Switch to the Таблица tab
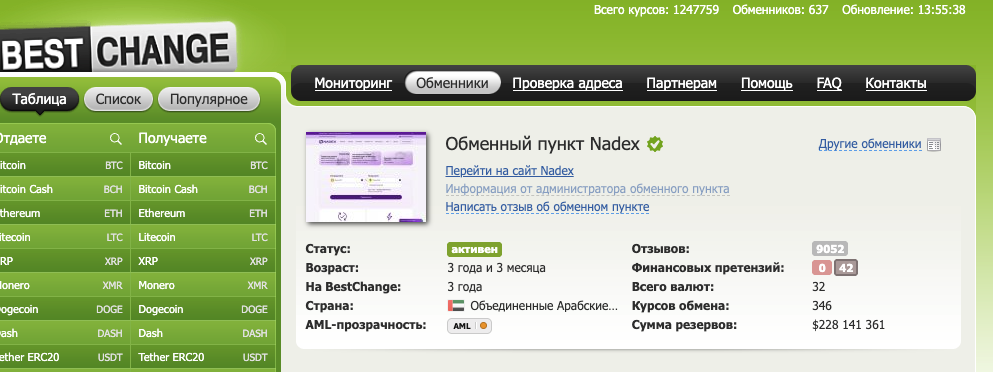993x372 pixels. pyautogui.click(x=39, y=99)
